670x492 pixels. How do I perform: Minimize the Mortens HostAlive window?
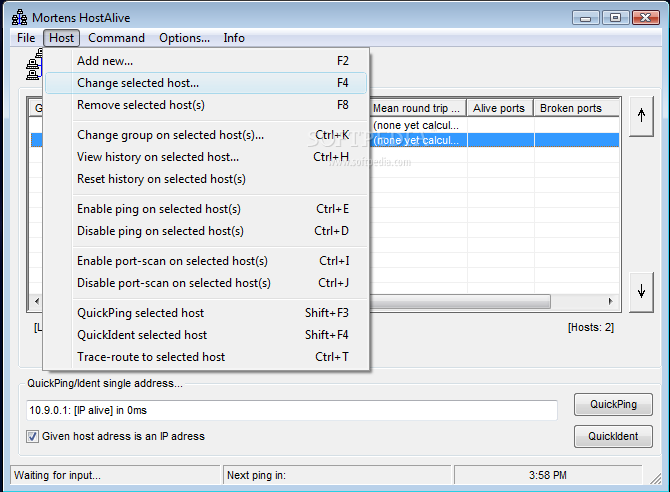coord(586,18)
